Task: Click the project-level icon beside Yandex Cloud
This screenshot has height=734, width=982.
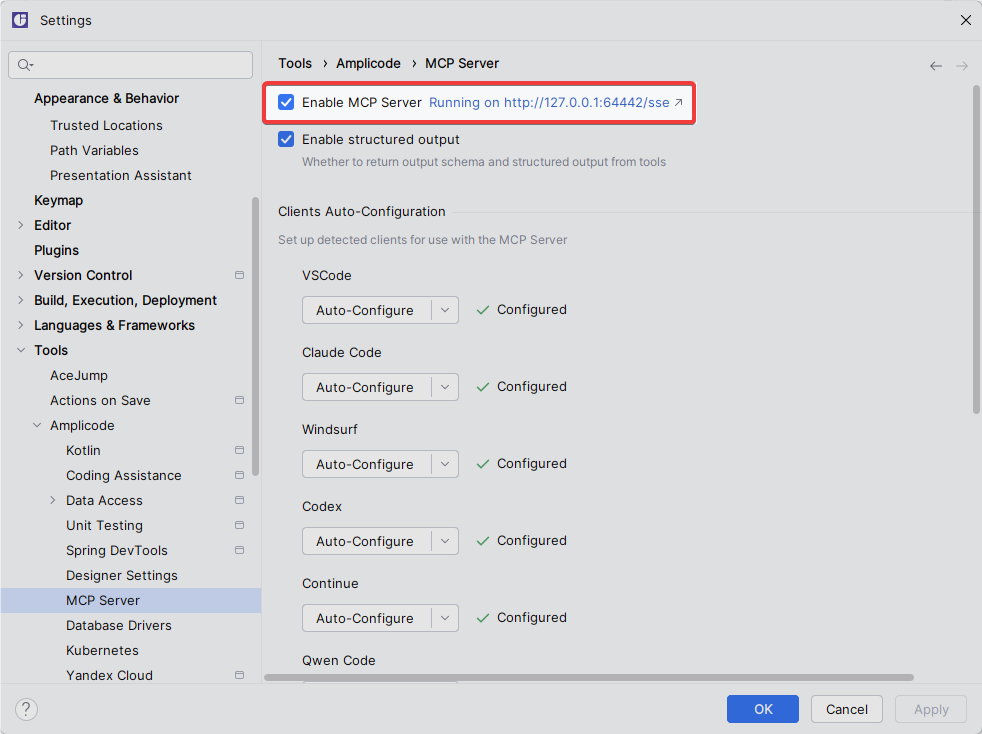Action: tap(239, 675)
